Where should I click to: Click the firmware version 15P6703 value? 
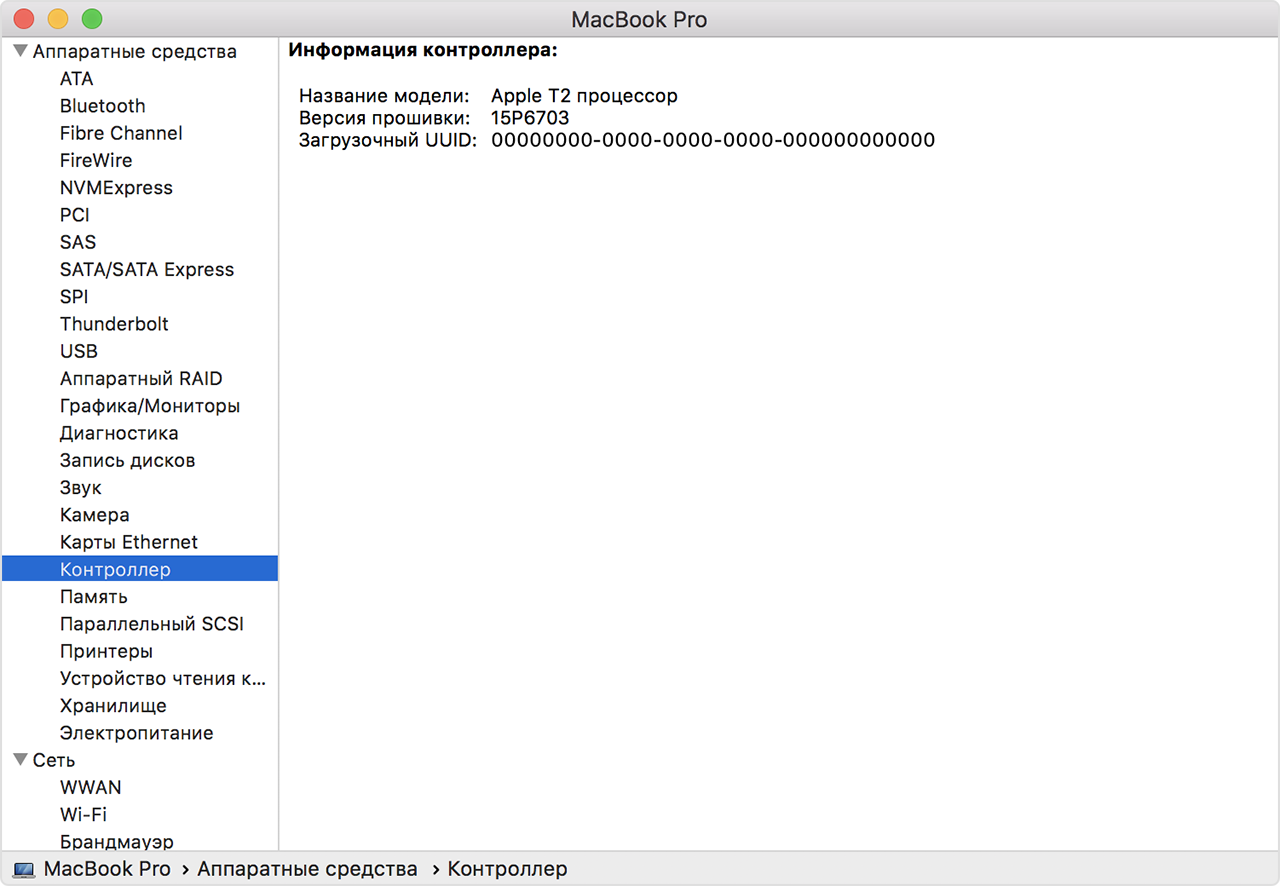point(530,118)
